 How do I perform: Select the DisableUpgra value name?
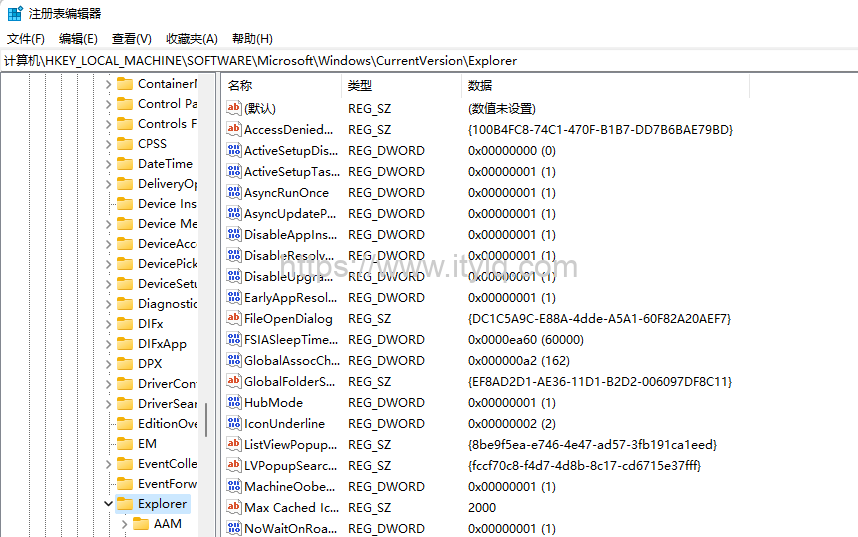point(288,276)
